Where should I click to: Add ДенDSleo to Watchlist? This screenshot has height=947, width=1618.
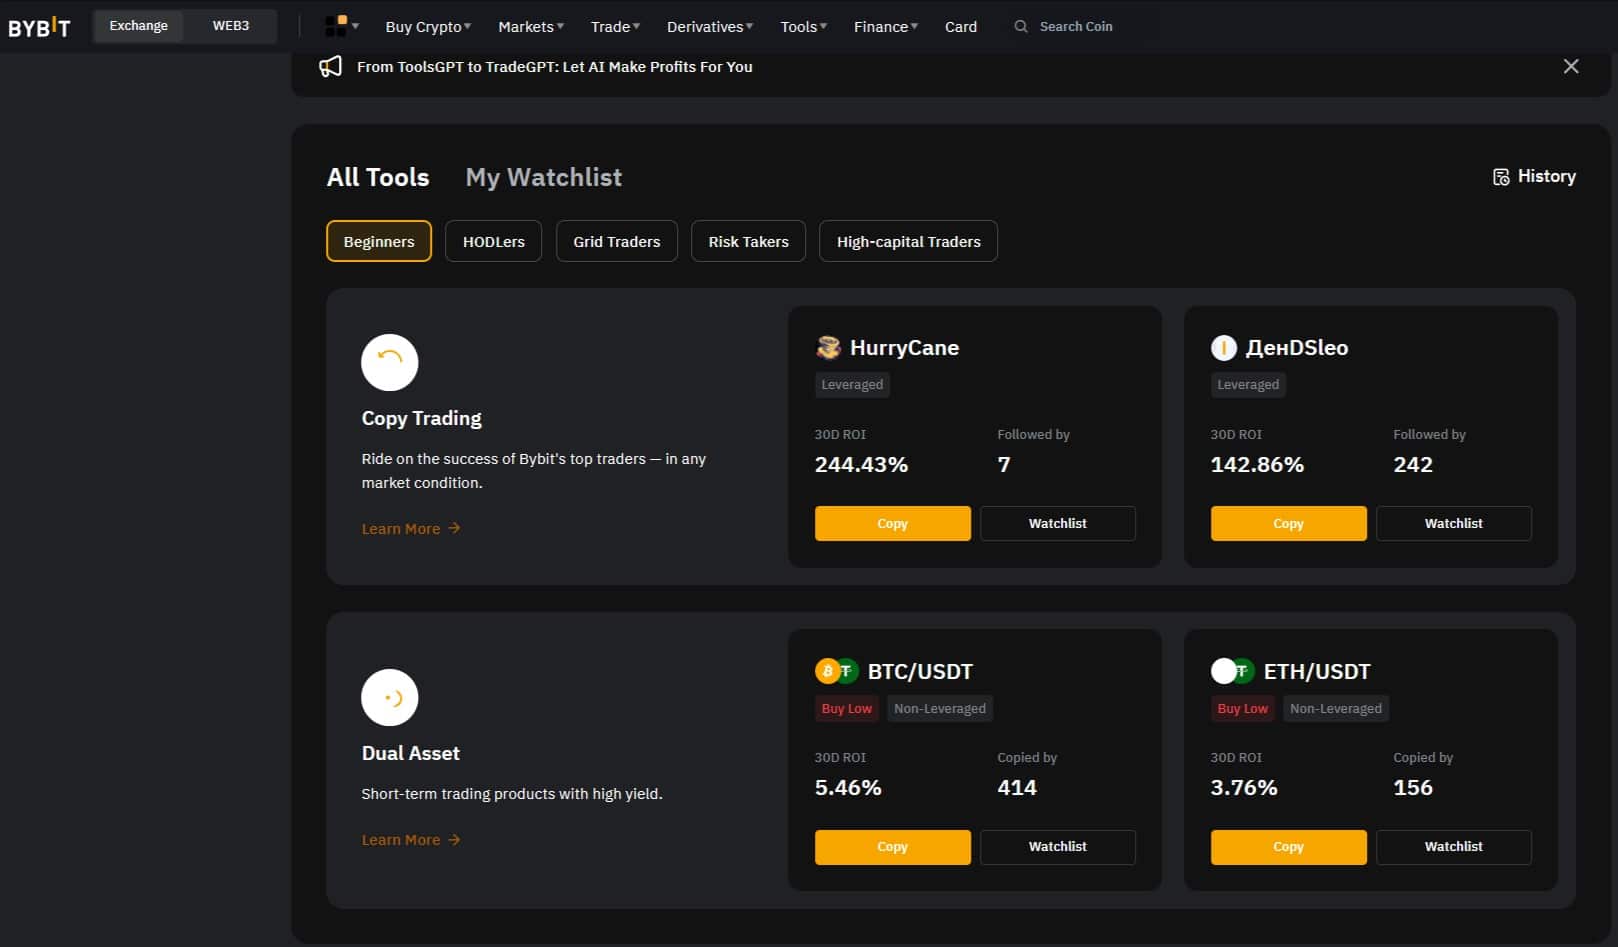(1454, 523)
